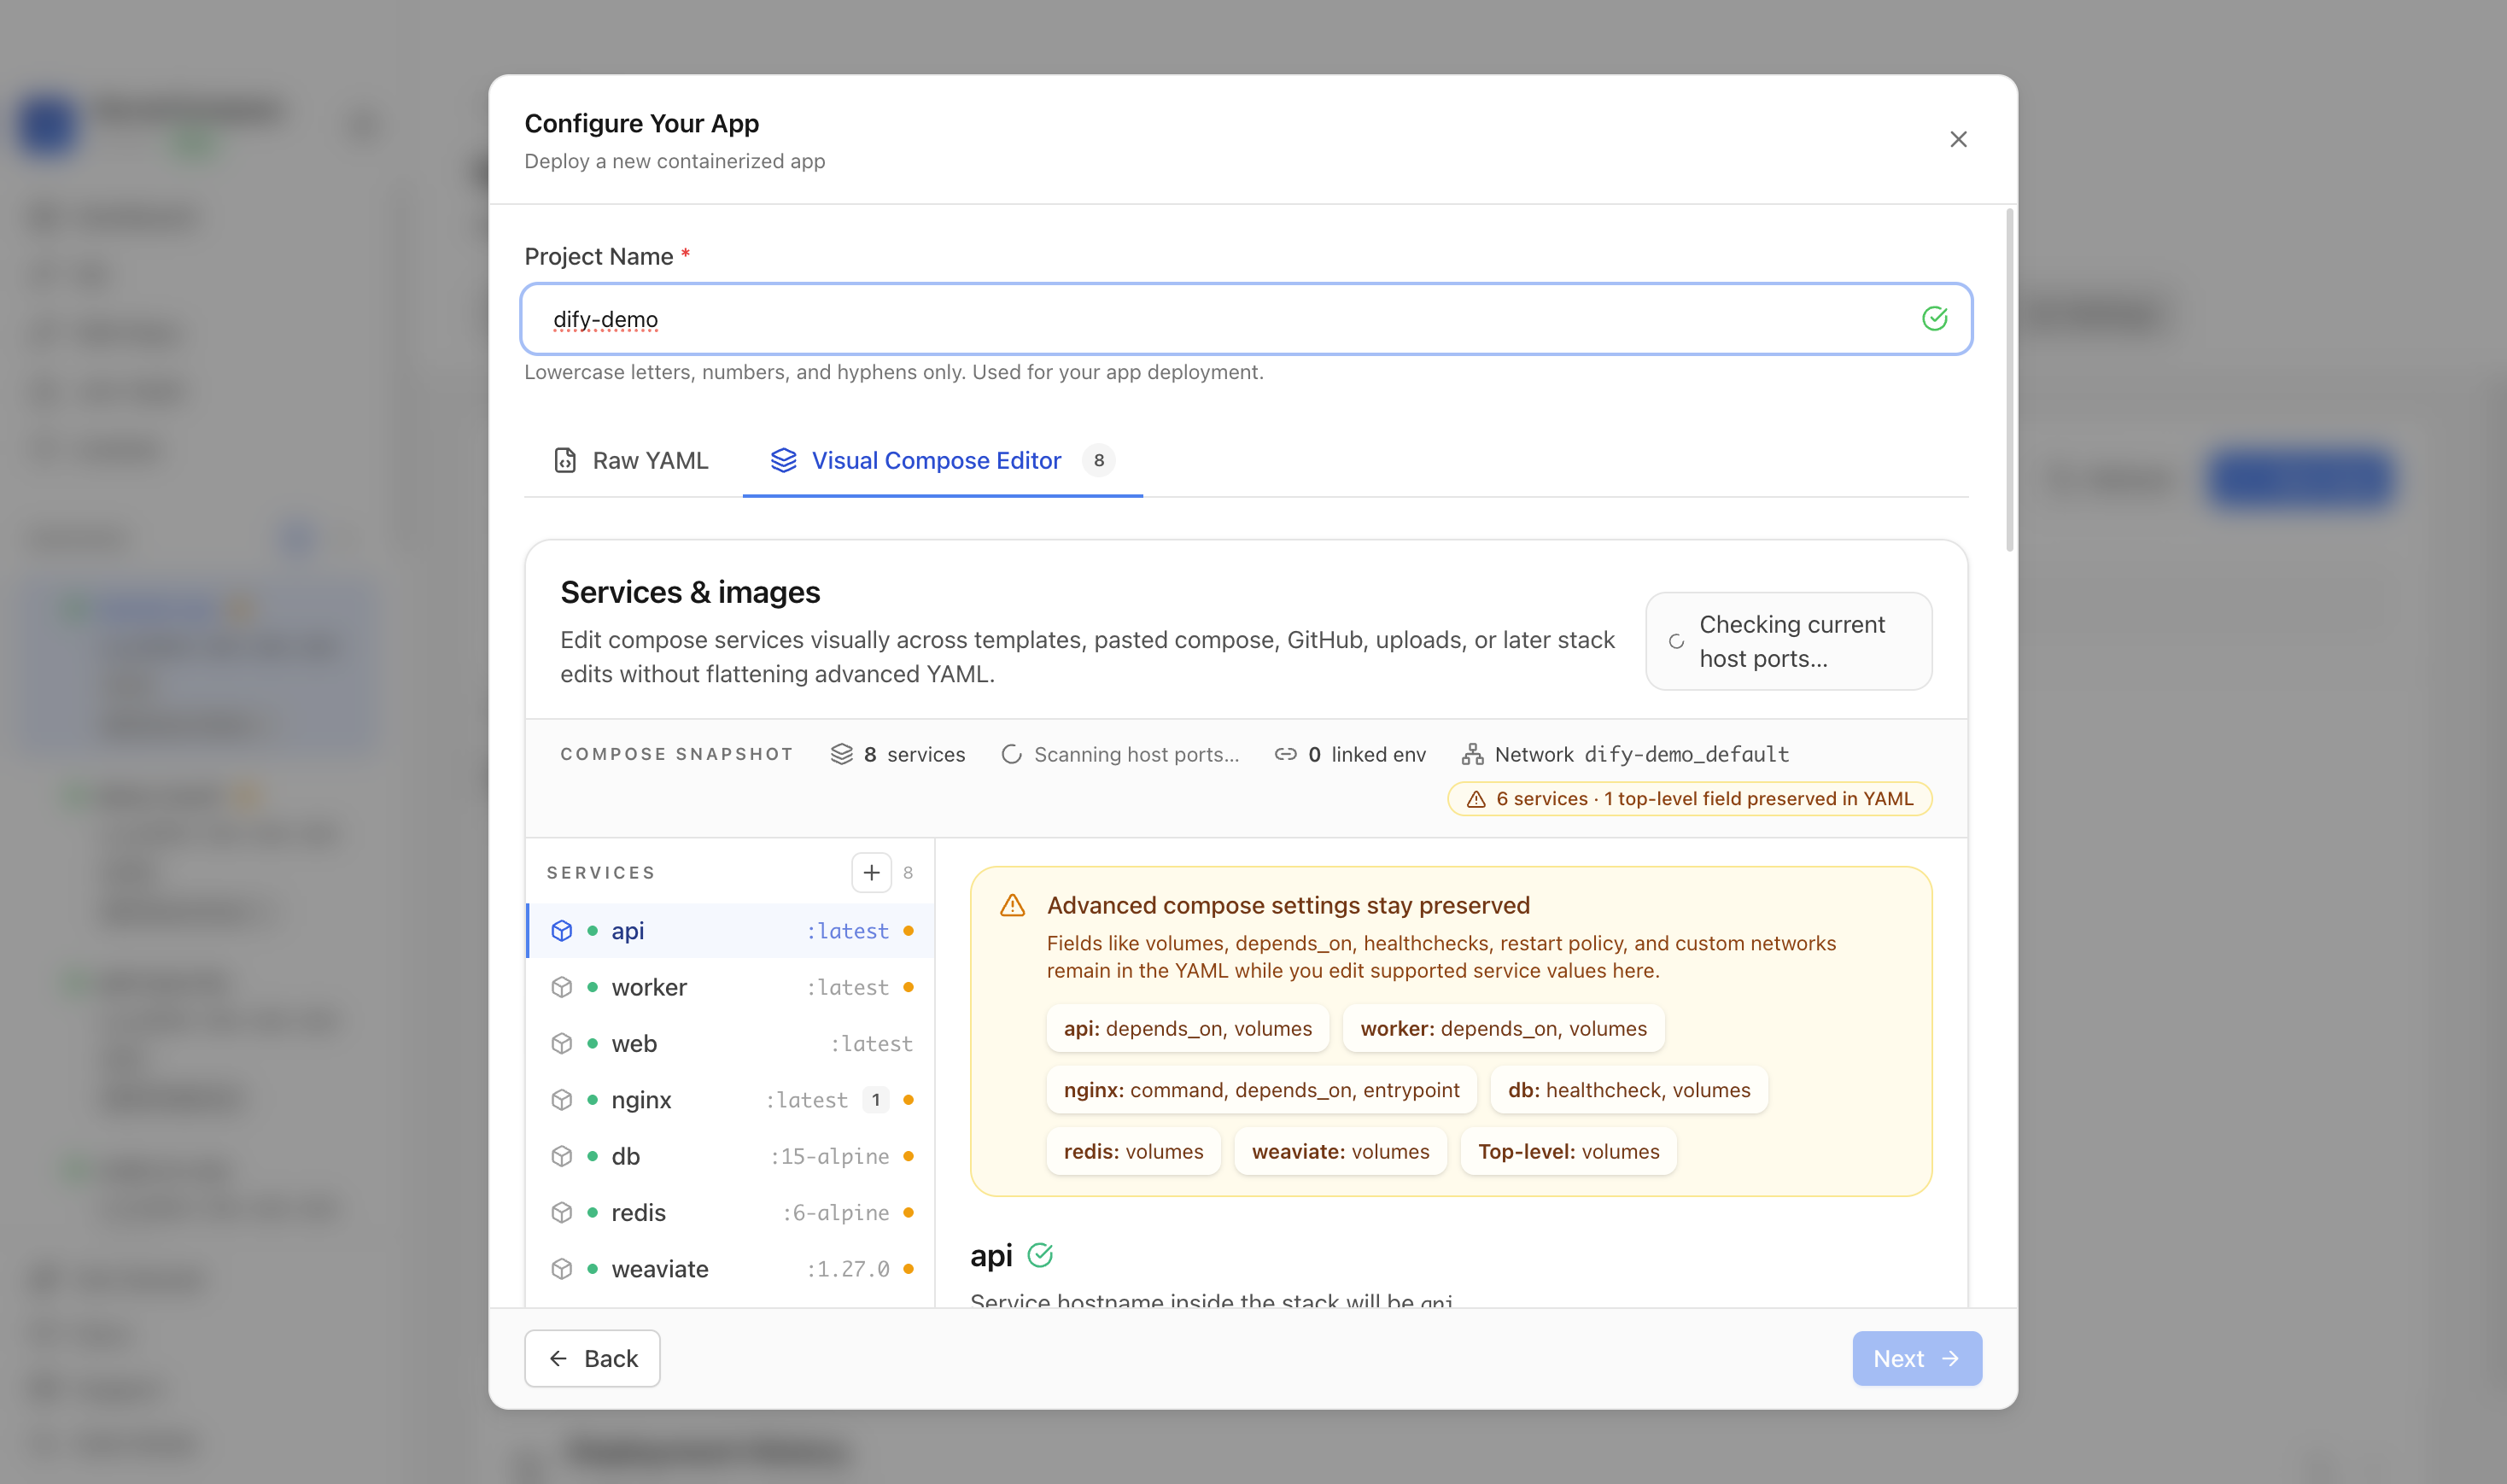The width and height of the screenshot is (2507, 1484).
Task: Click the linked env chain icon
Action: (1285, 754)
